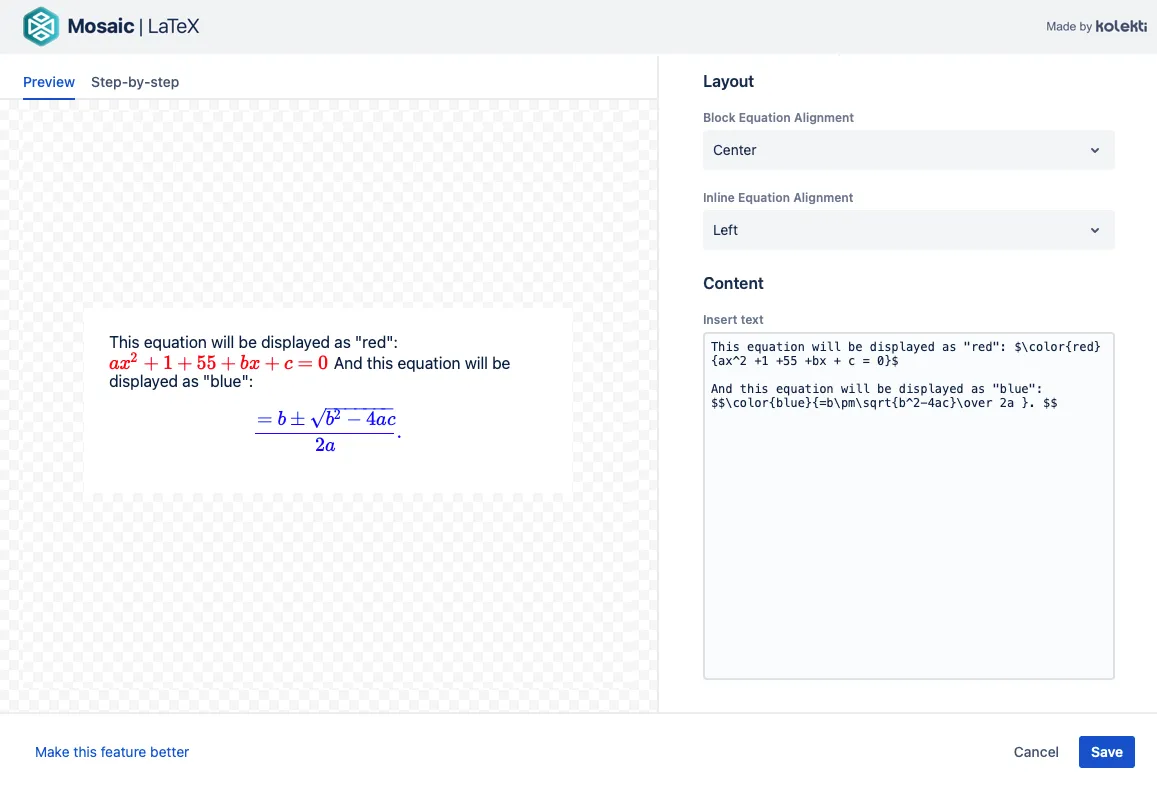Click the Layout section heading
The image size is (1157, 787).
click(728, 81)
